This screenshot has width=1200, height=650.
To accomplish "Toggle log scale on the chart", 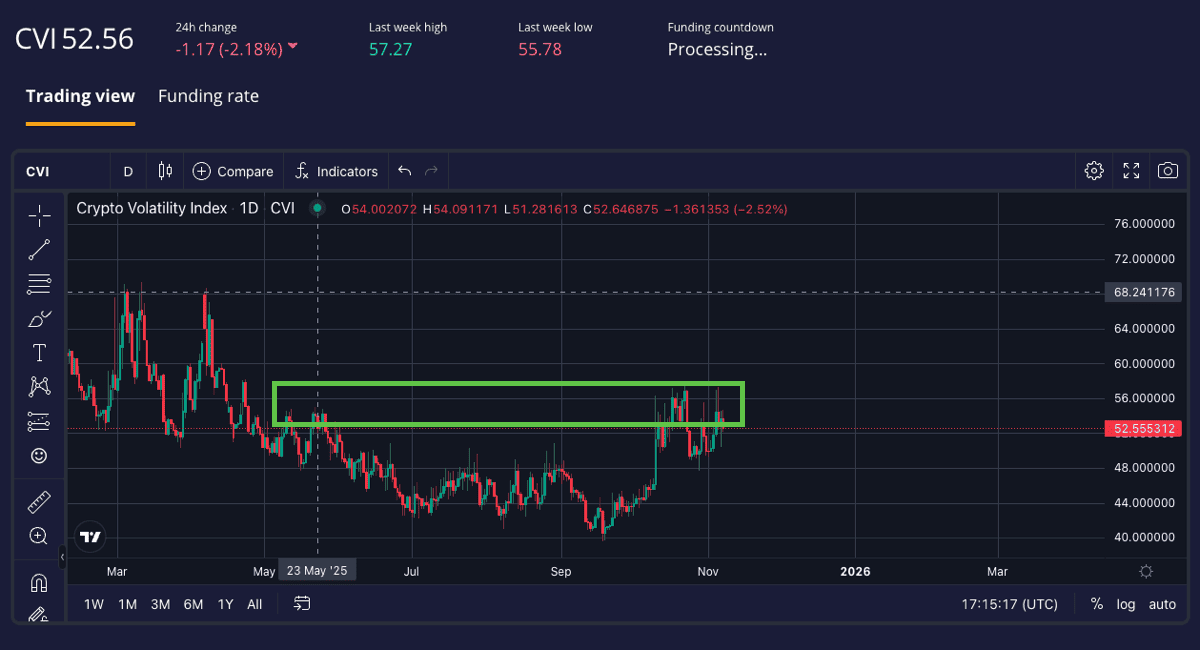I will [x=1126, y=604].
